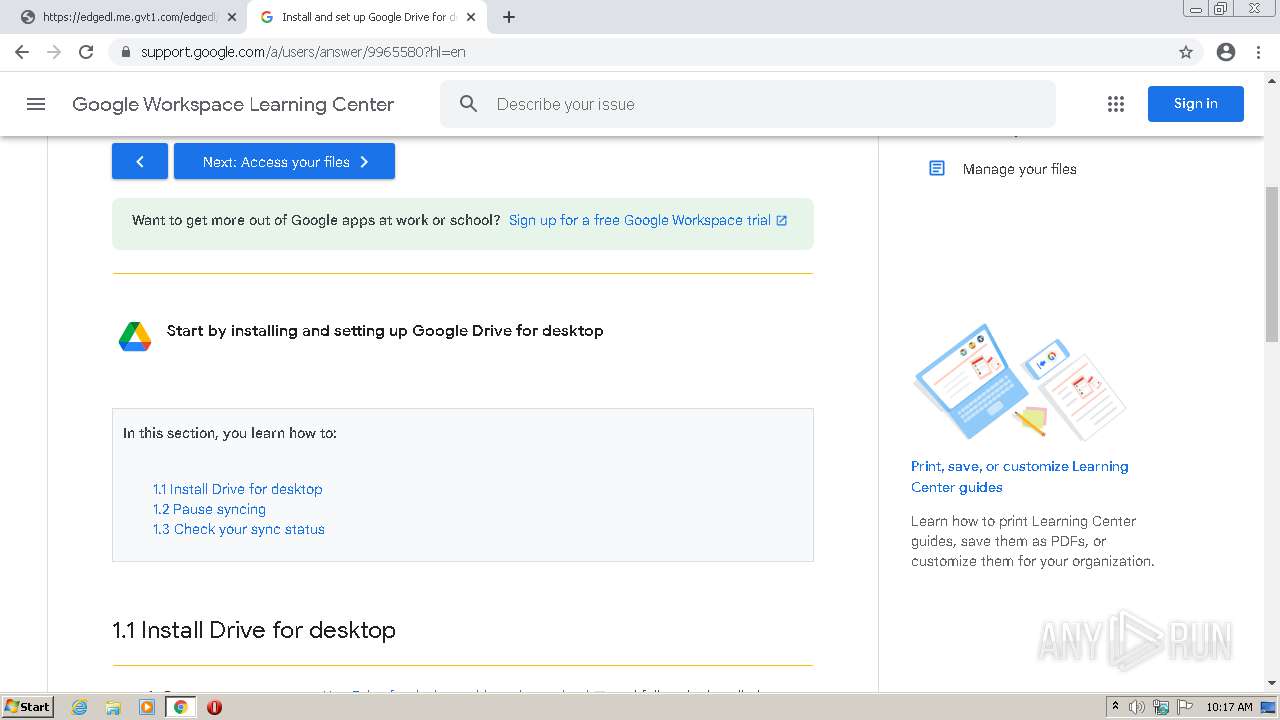This screenshot has height=720, width=1280.
Task: Click the Learning Center guides illustration
Action: 1019,382
